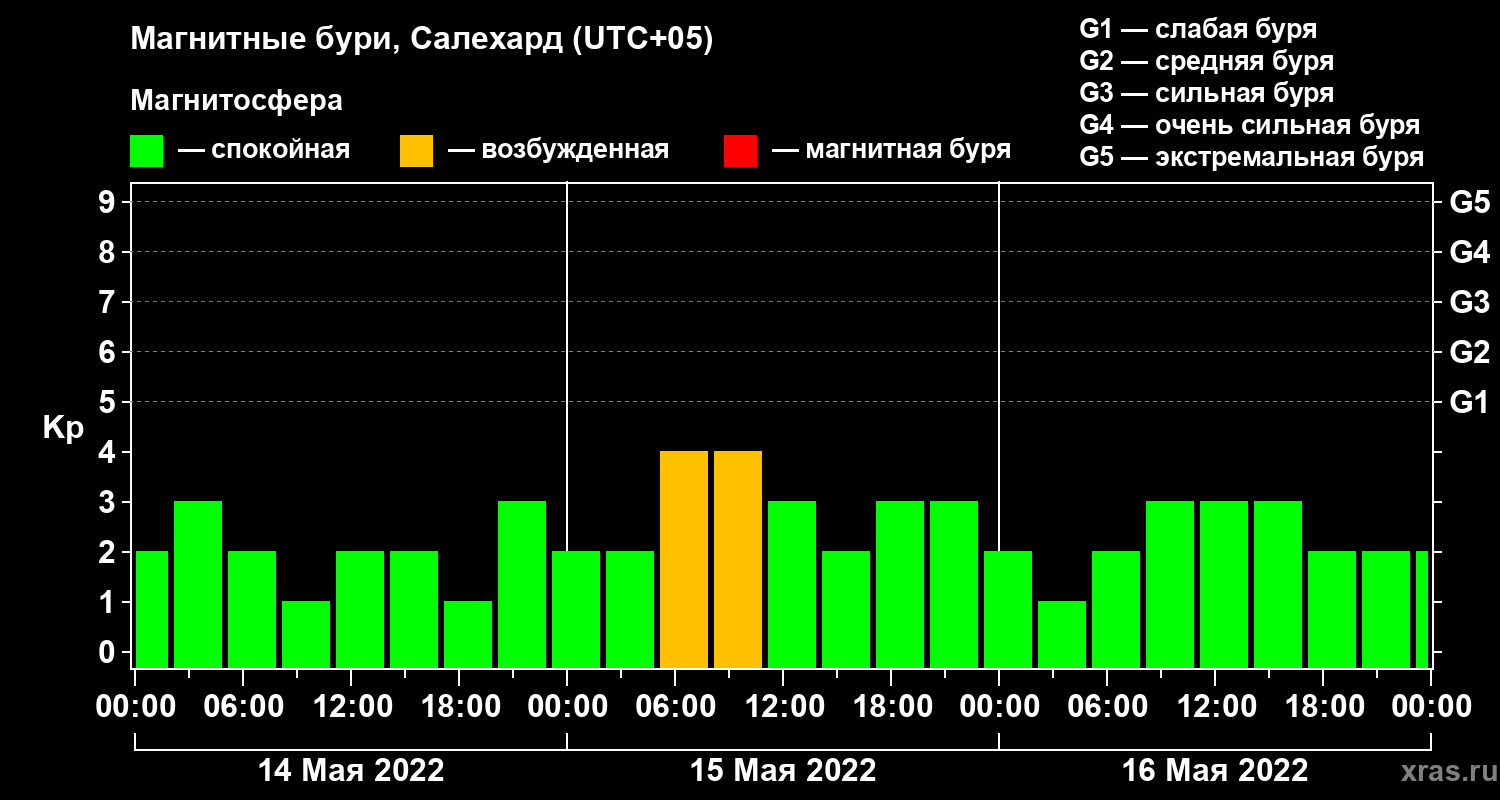Screen dimensions: 1500x800
Task: Click the 18:00 time label for 16 Мая
Action: 1323,706
